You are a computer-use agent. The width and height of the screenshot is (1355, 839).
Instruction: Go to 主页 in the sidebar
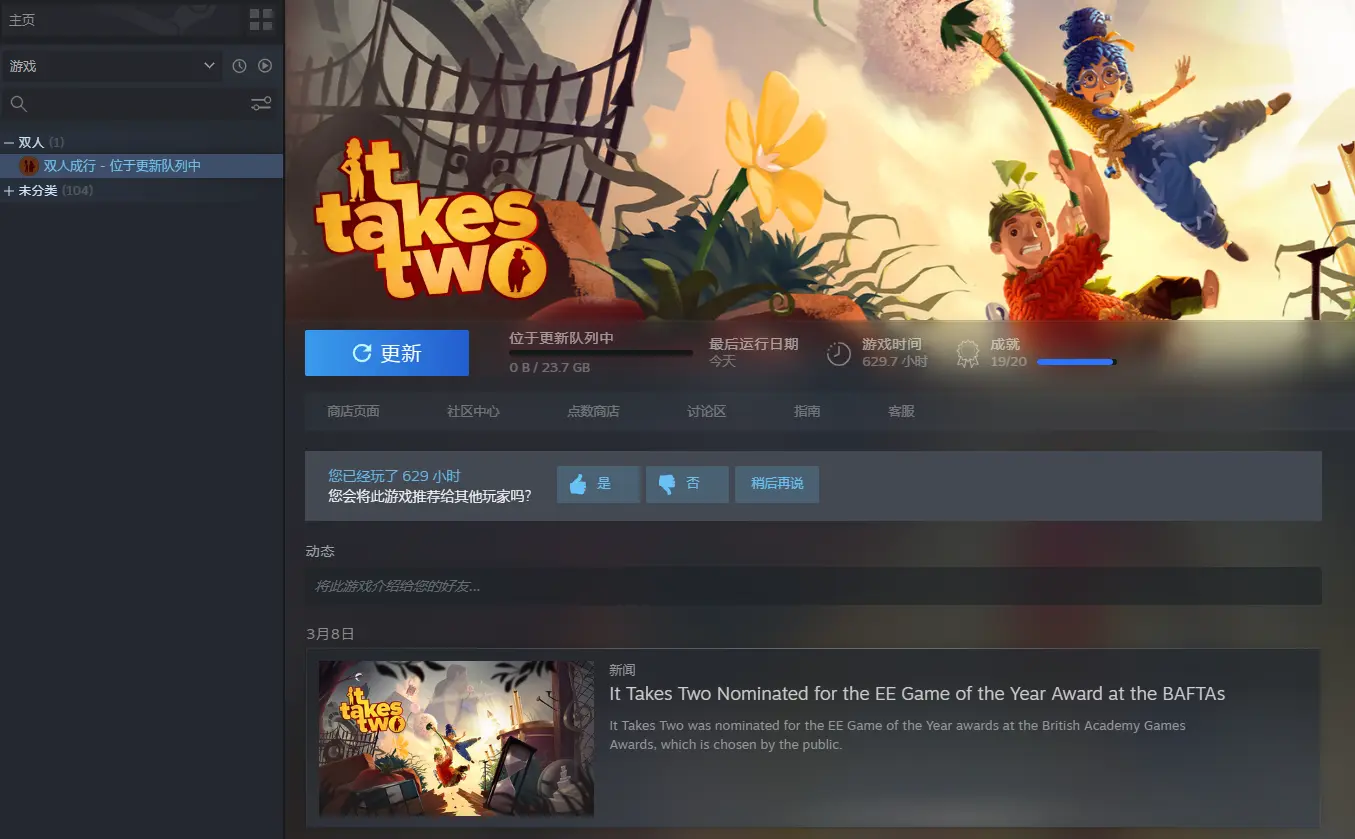22,20
